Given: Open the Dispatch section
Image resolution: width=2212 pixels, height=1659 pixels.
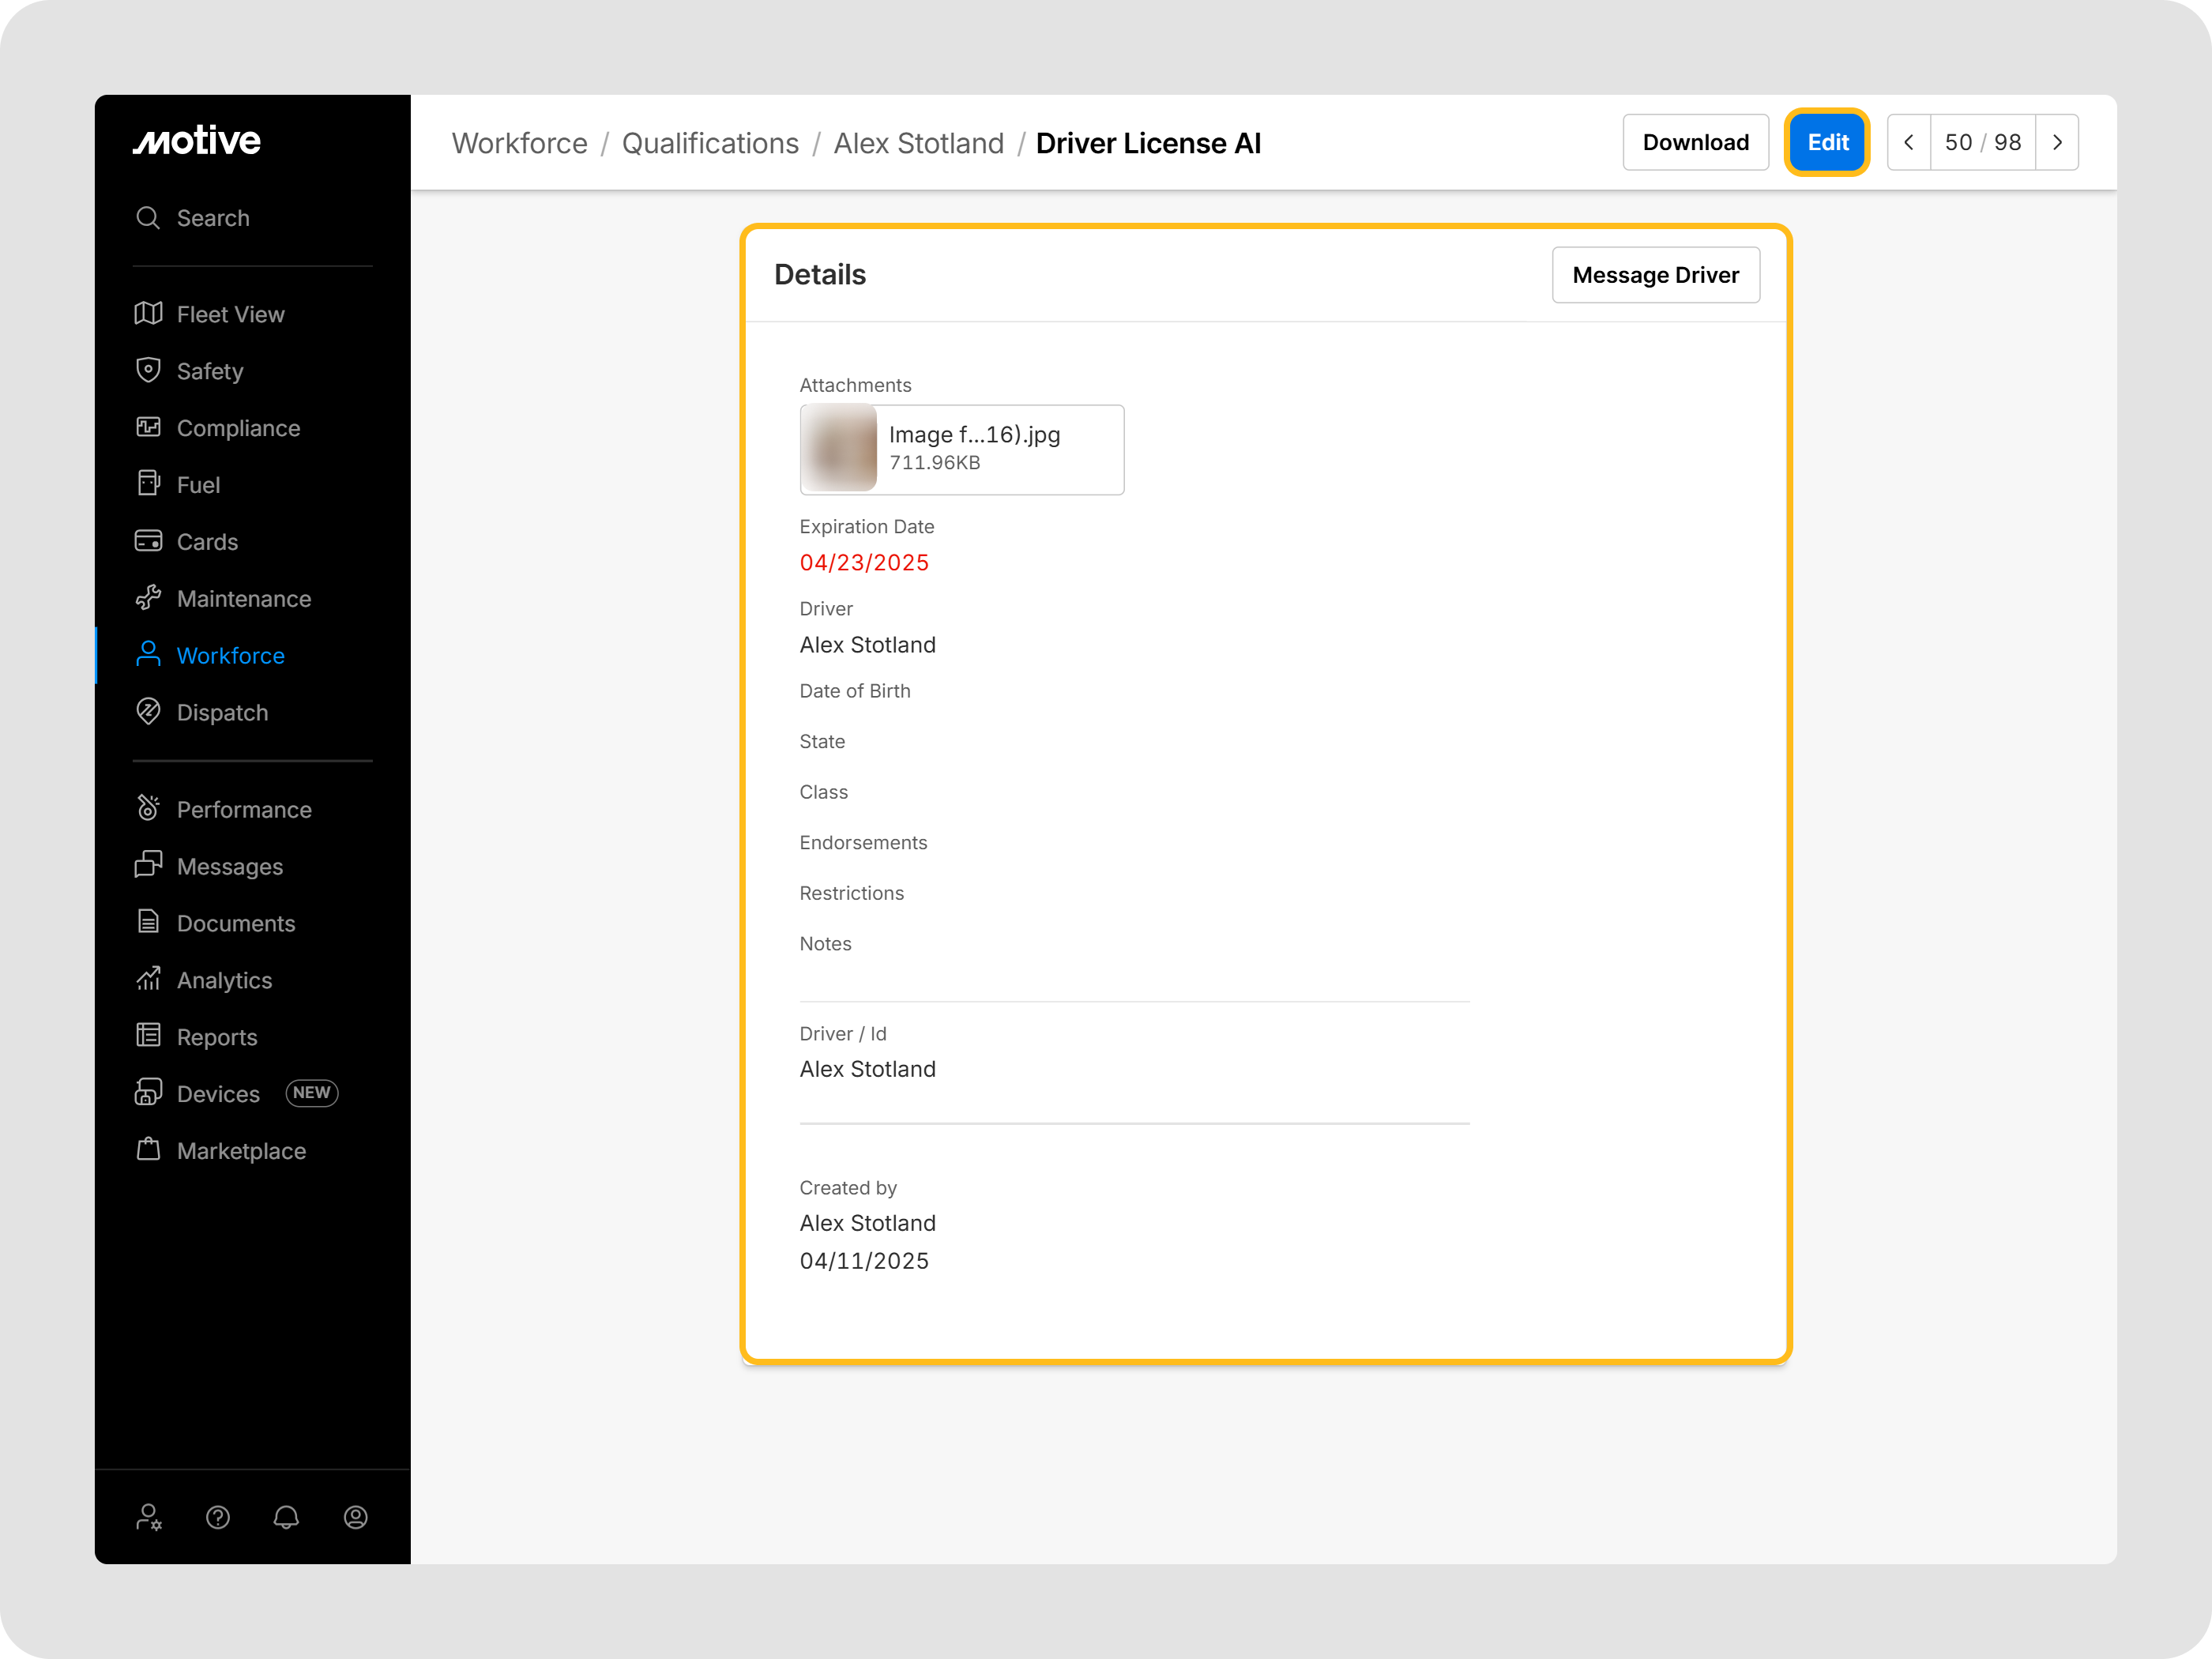Looking at the screenshot, I should [x=222, y=712].
